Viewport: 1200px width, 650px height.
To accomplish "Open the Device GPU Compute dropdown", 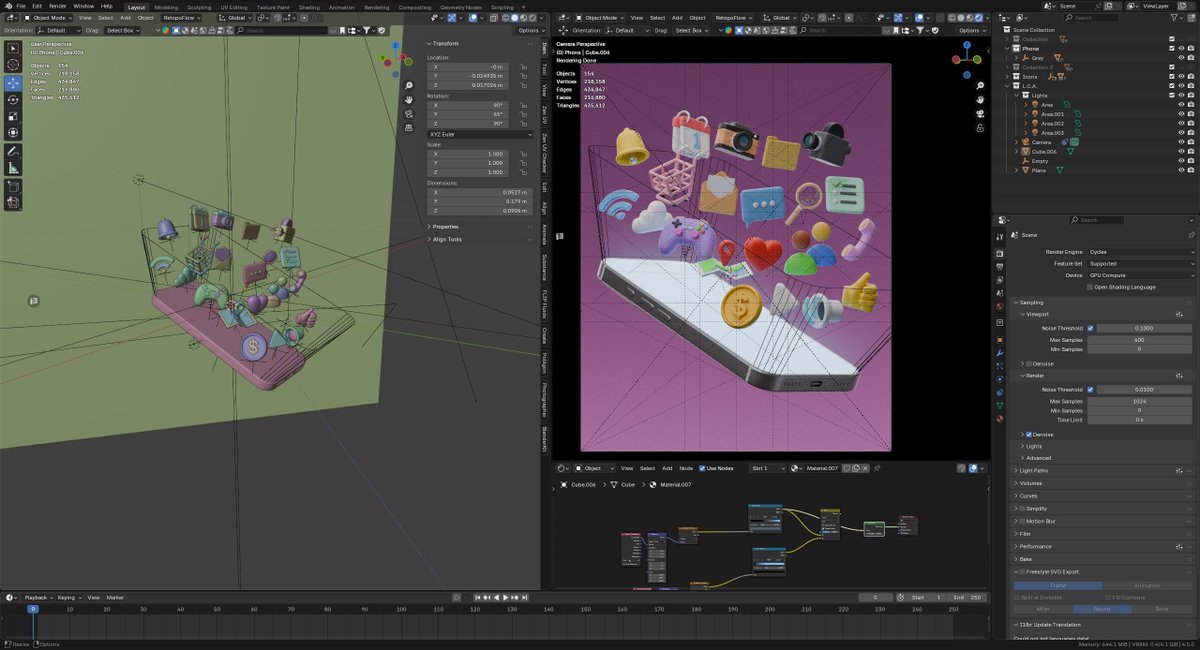I will click(1141, 275).
